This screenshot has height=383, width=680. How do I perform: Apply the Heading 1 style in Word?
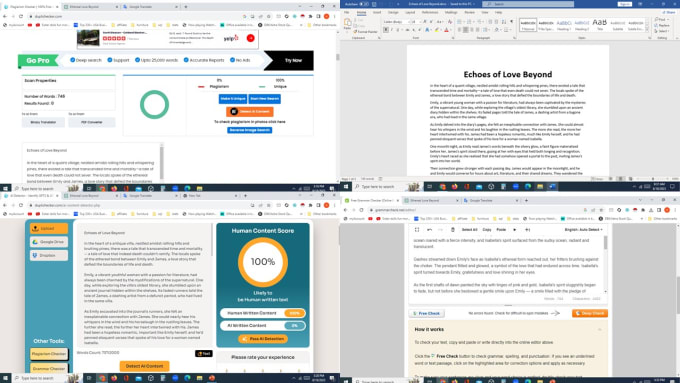[564, 25]
